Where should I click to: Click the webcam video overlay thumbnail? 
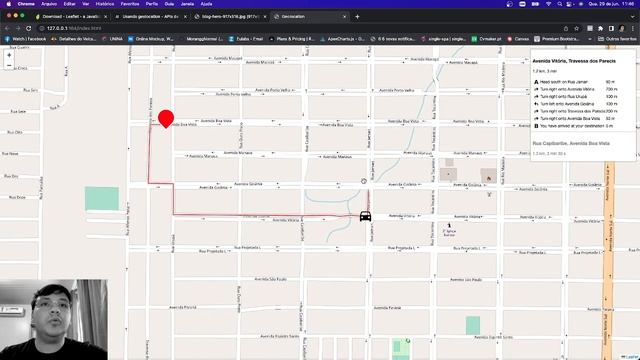click(x=54, y=320)
